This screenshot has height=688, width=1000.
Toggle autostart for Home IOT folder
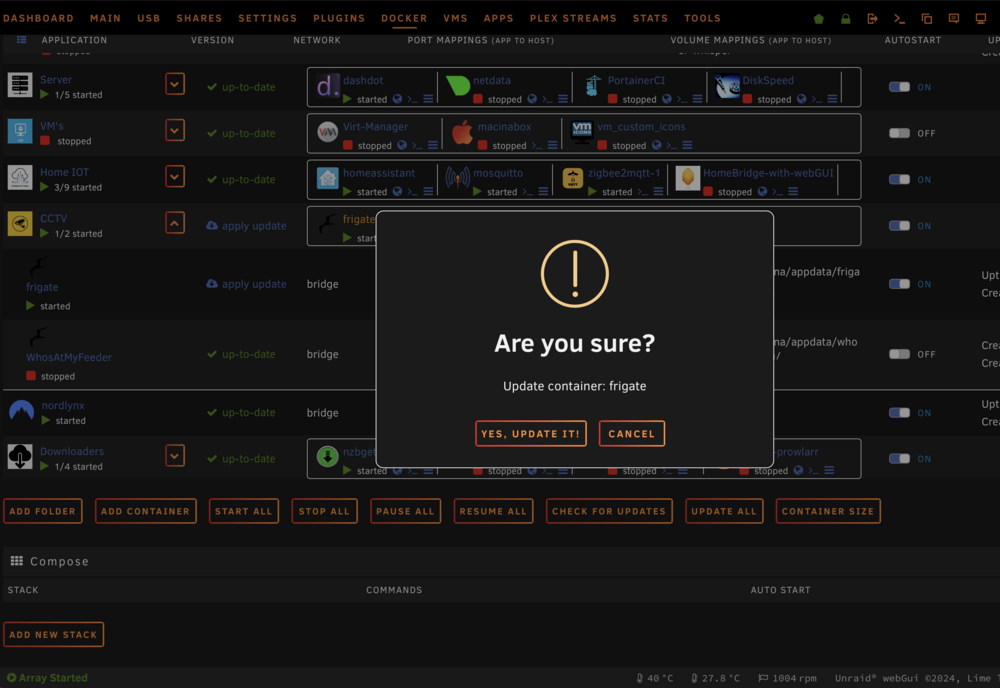tap(899, 179)
